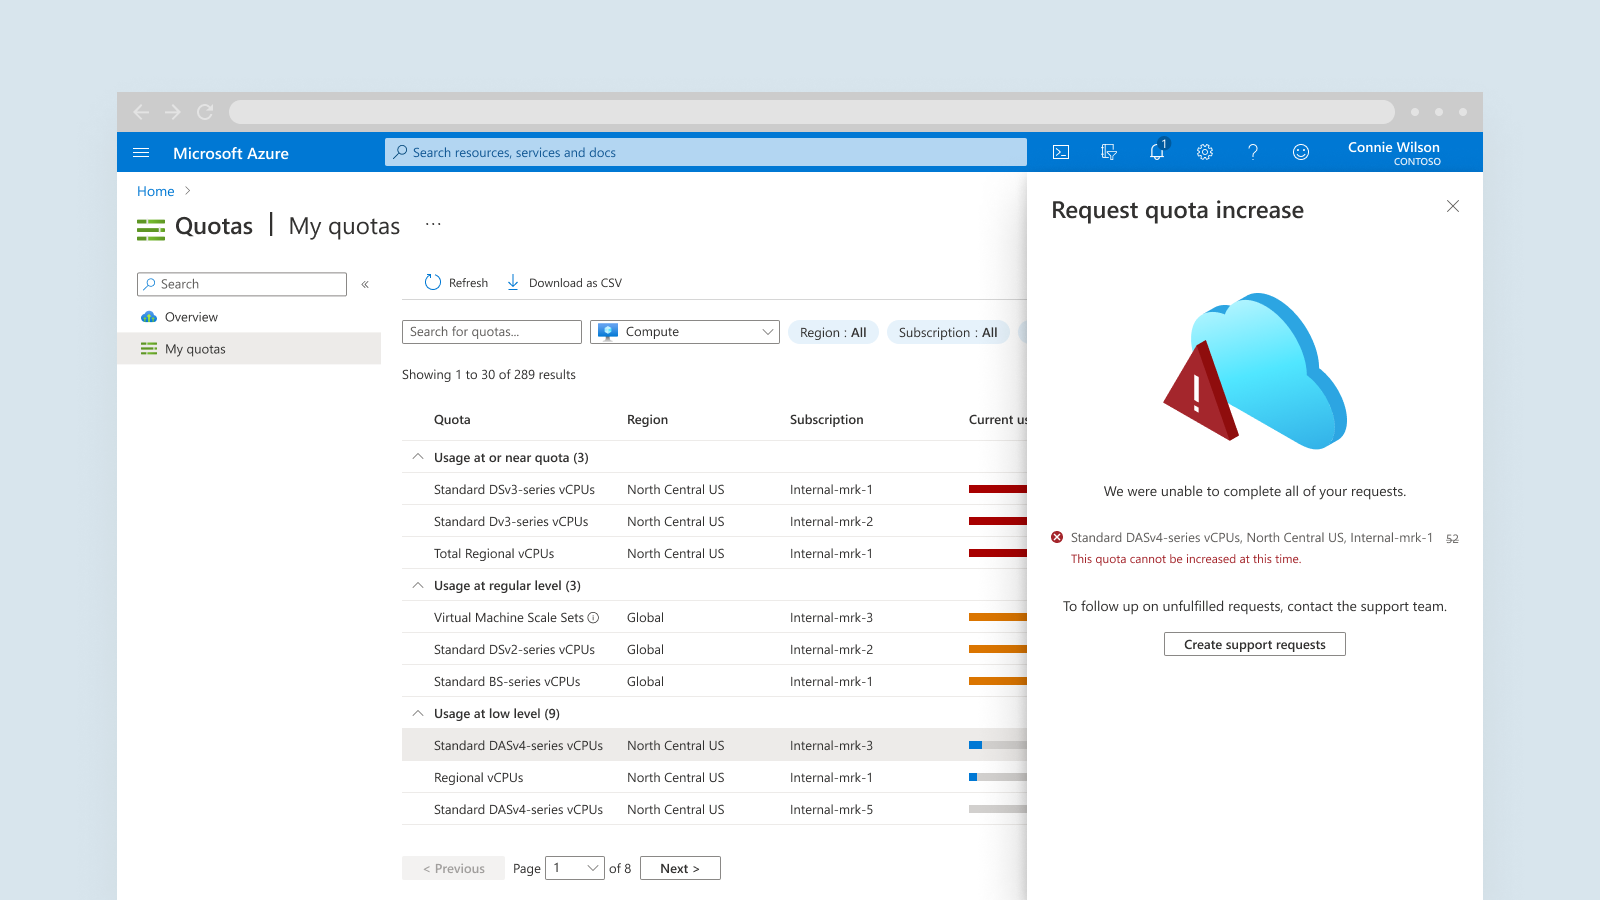This screenshot has width=1600, height=900.
Task: Go to the Next page of results
Action: pyautogui.click(x=680, y=868)
